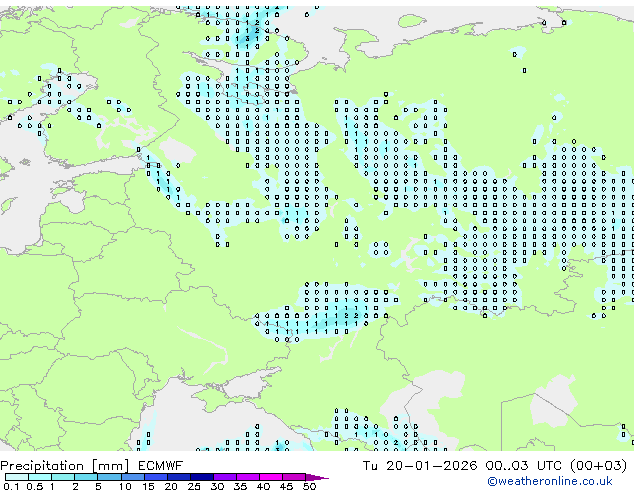
Task: Click the over-50 mm arrow tip of scale
Action: click(317, 477)
